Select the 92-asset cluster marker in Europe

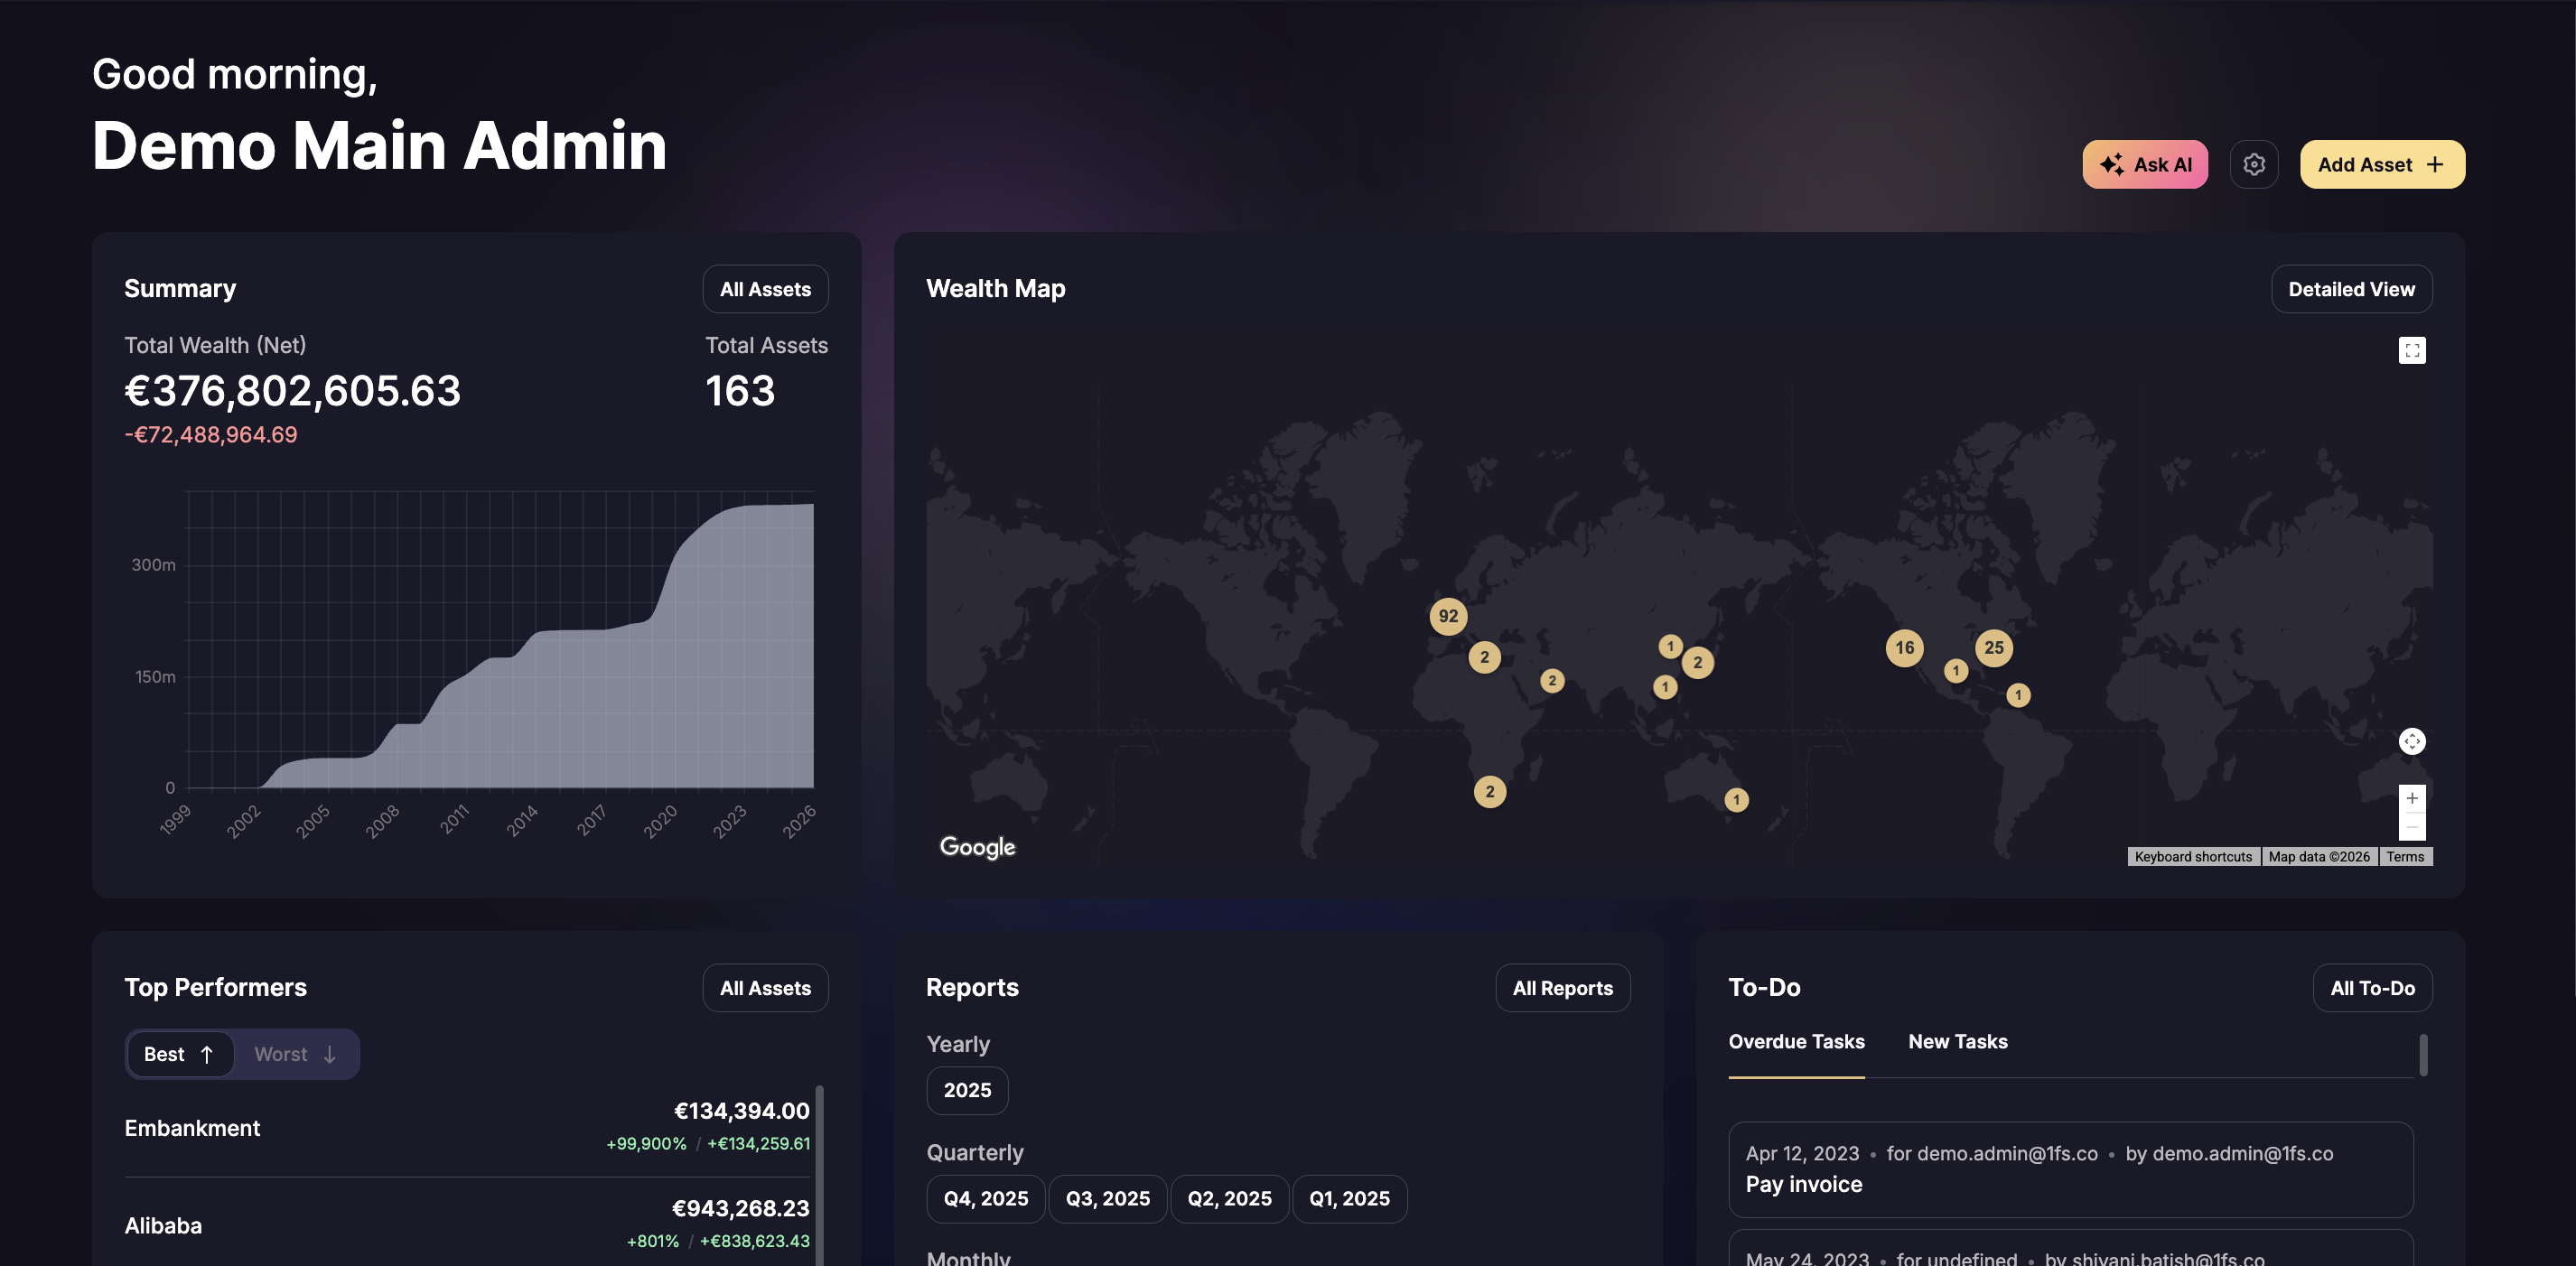click(x=1448, y=616)
